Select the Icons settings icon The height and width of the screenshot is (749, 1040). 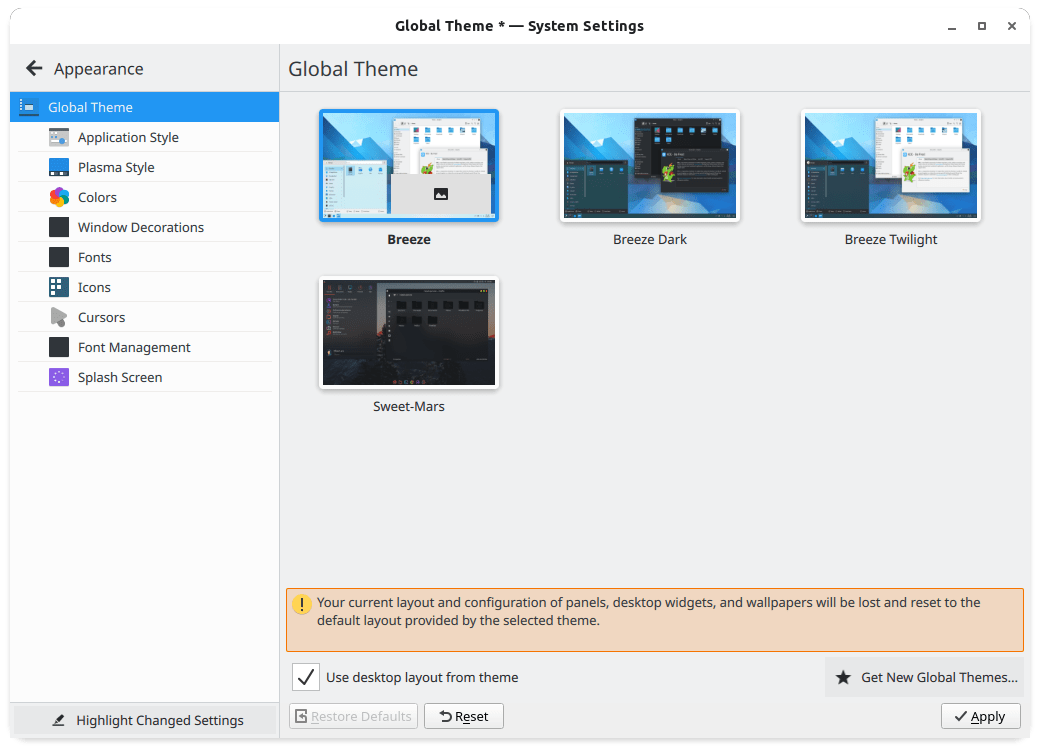(57, 287)
